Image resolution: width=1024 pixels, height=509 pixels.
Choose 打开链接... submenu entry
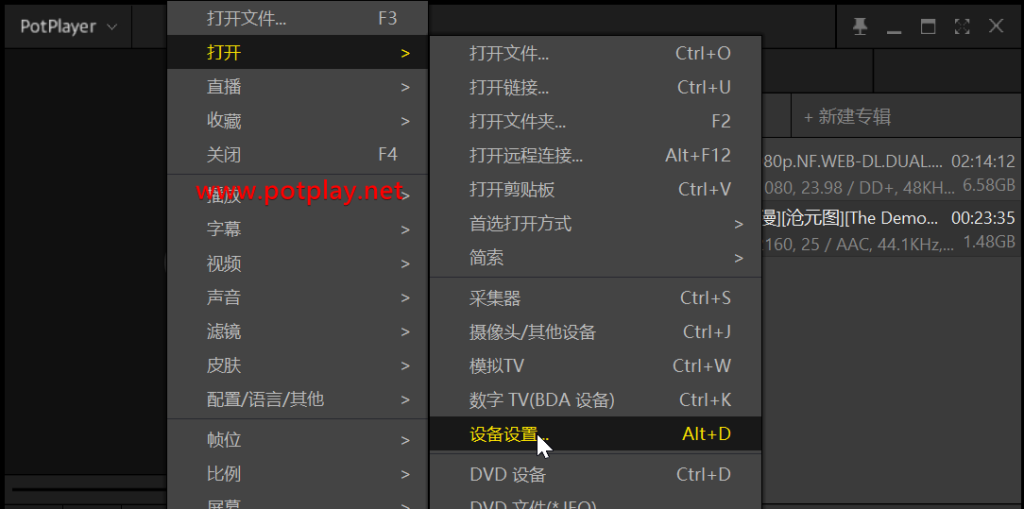coord(596,88)
